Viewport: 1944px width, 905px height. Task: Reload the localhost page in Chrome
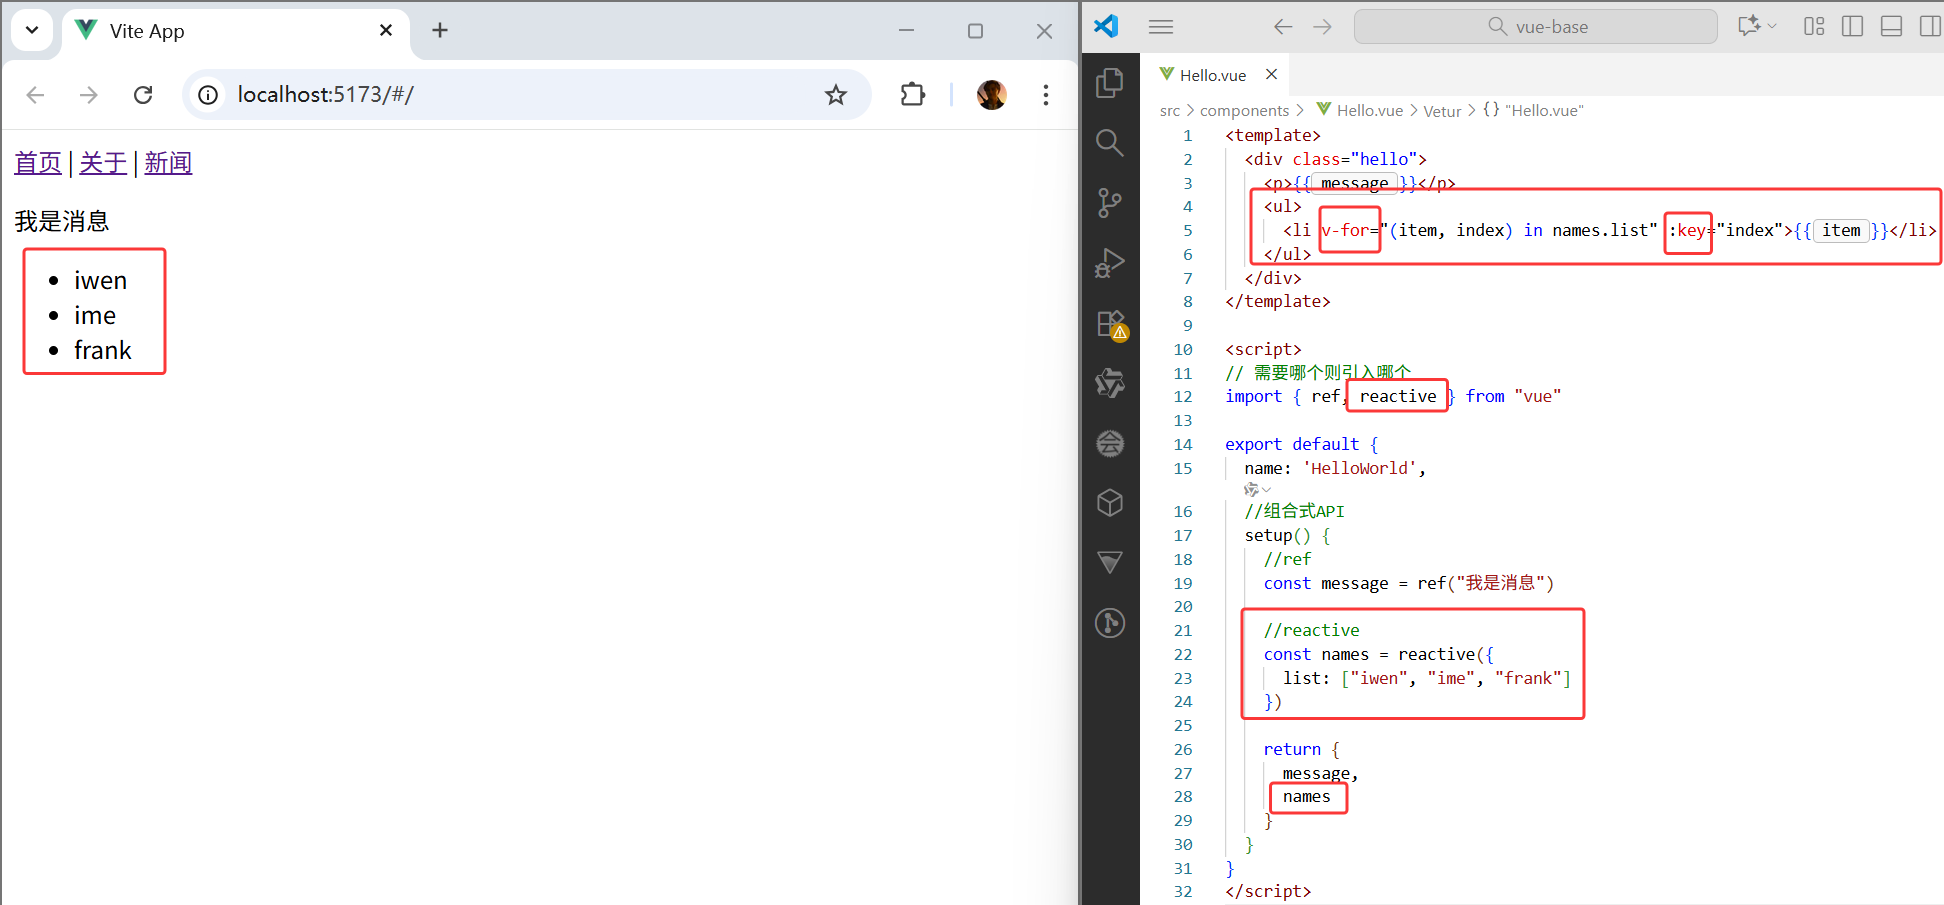[143, 95]
